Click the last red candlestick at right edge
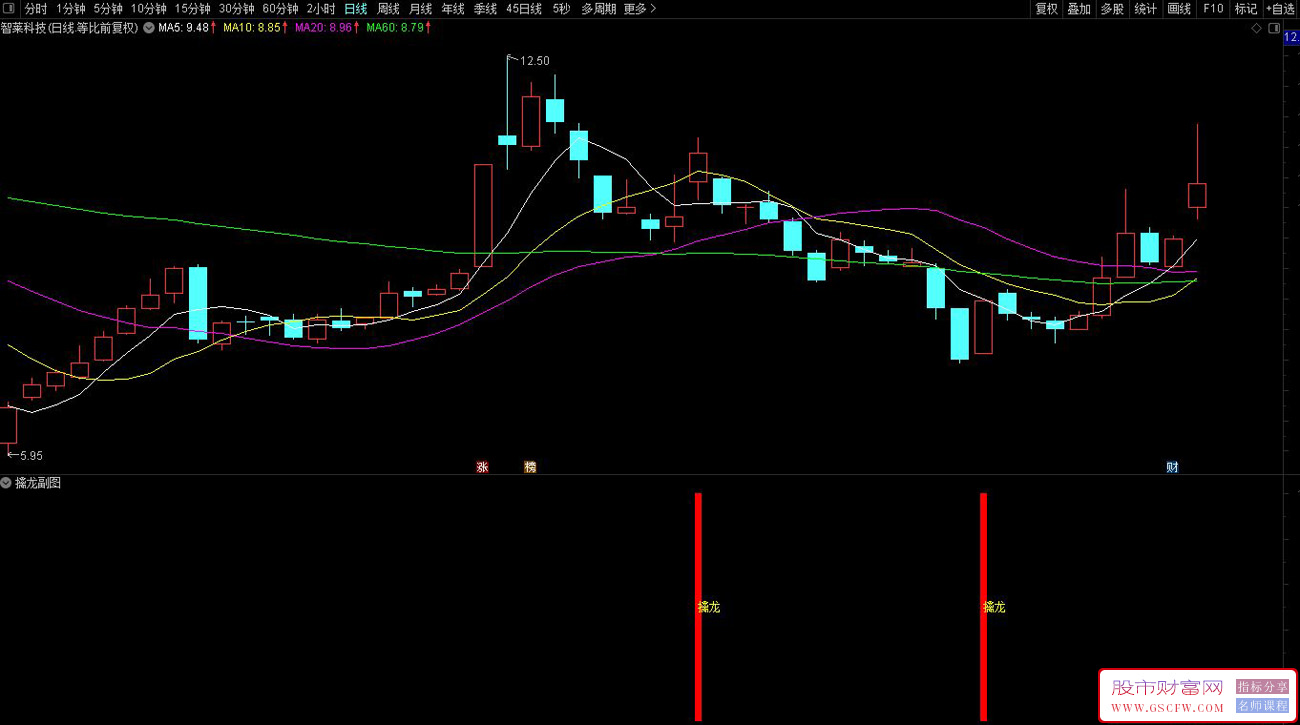 click(1197, 195)
